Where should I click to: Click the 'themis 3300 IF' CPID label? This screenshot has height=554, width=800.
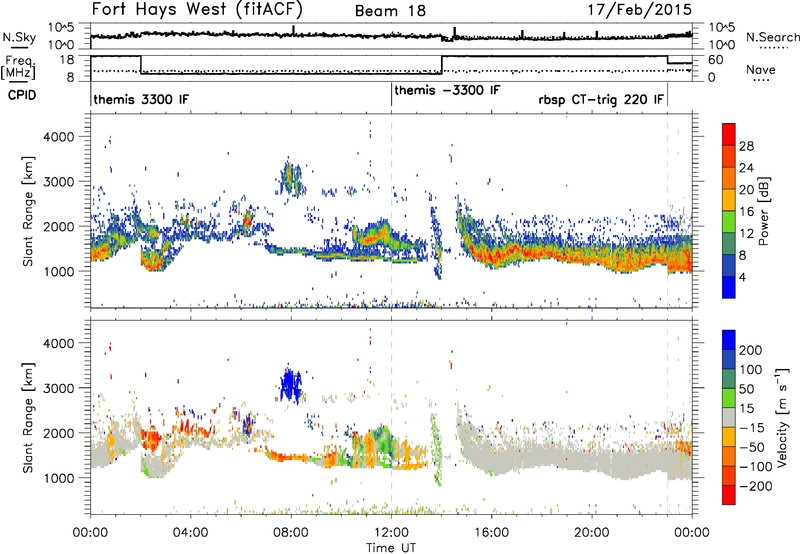pos(140,100)
